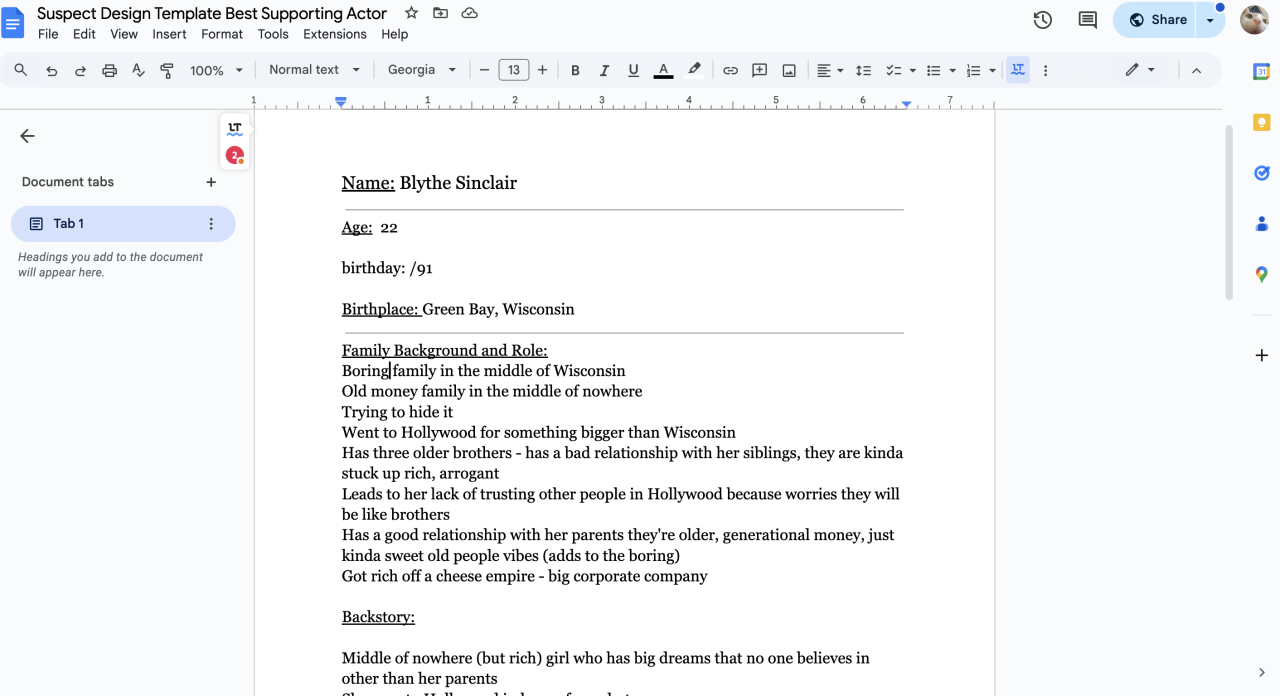Increase the font size
This screenshot has height=696, width=1280.
[542, 70]
